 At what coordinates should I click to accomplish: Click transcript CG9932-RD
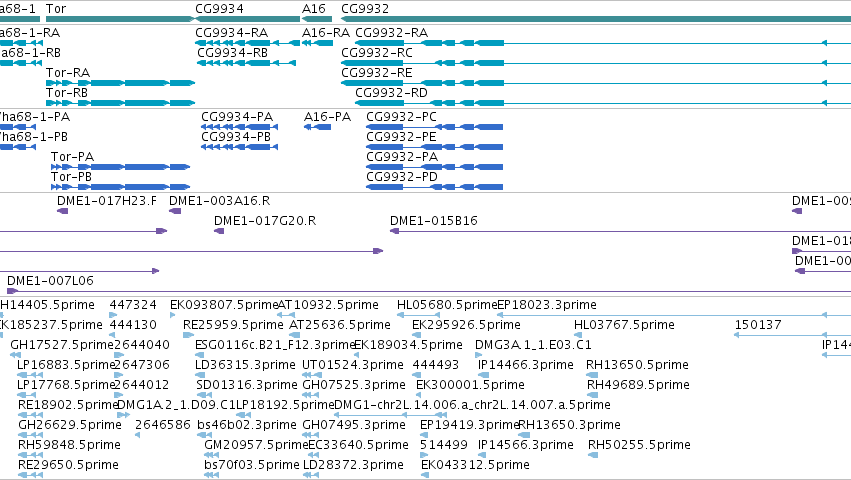coord(391,93)
